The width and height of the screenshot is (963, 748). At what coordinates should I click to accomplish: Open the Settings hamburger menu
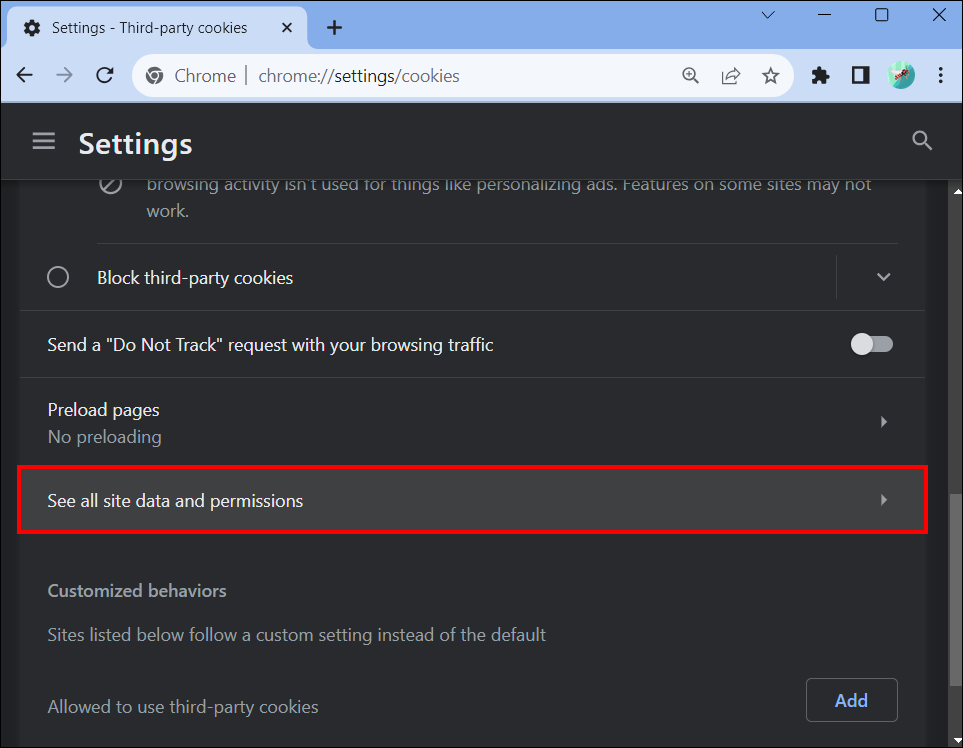[x=44, y=141]
